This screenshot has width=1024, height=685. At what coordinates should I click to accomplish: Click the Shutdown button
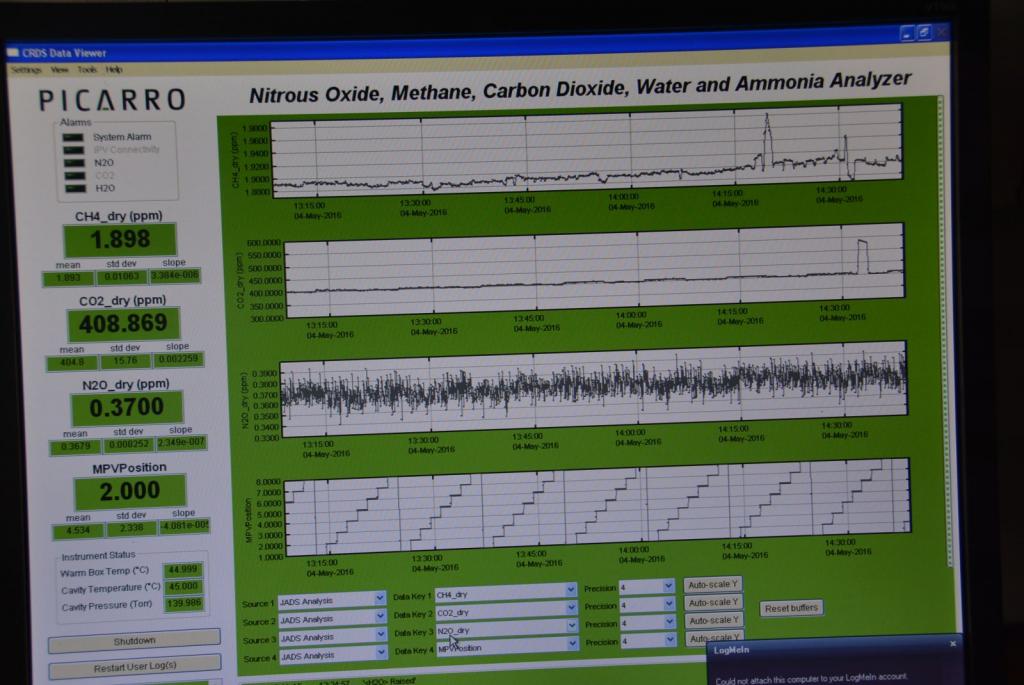134,639
